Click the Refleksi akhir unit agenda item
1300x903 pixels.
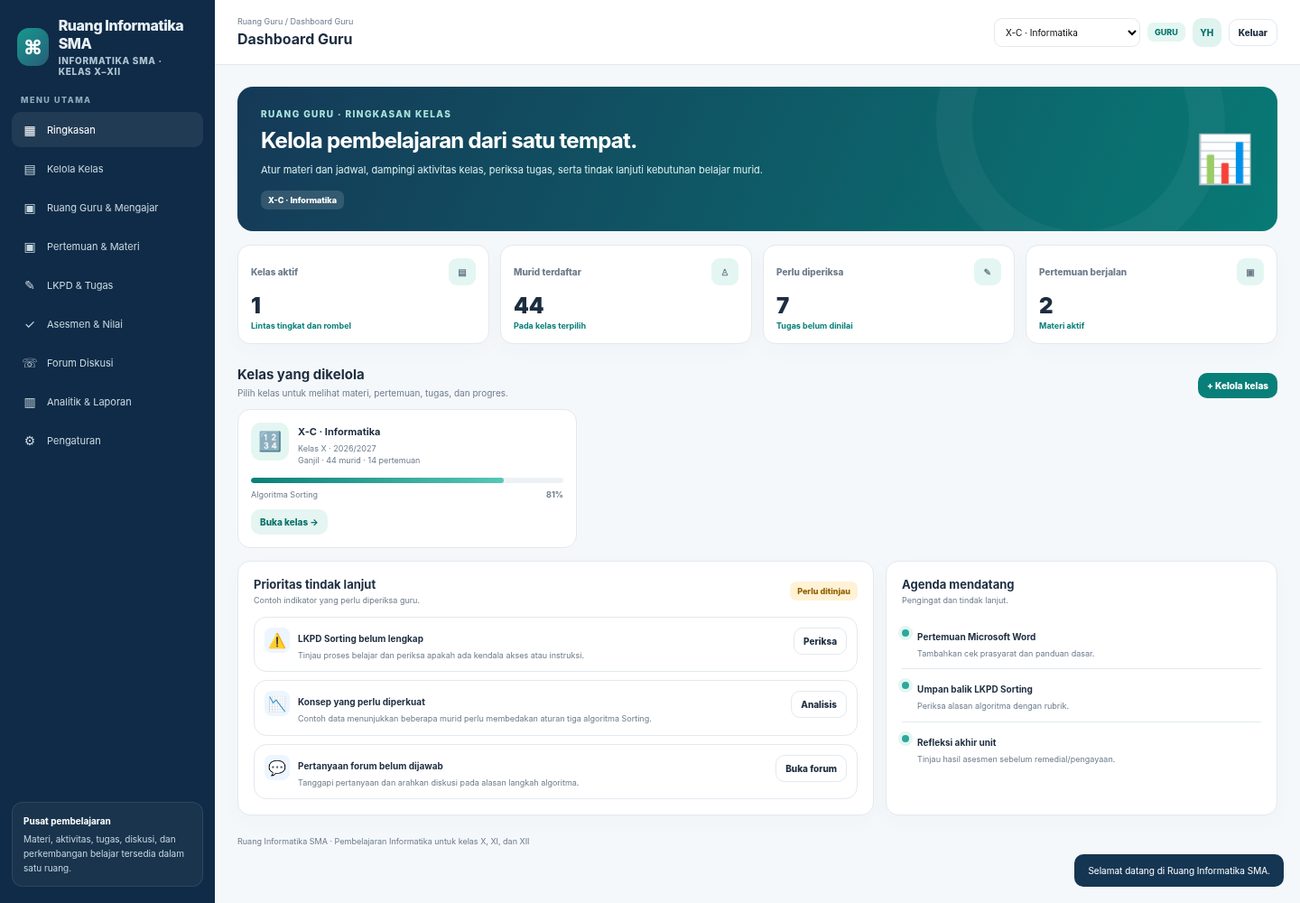click(x=1081, y=750)
